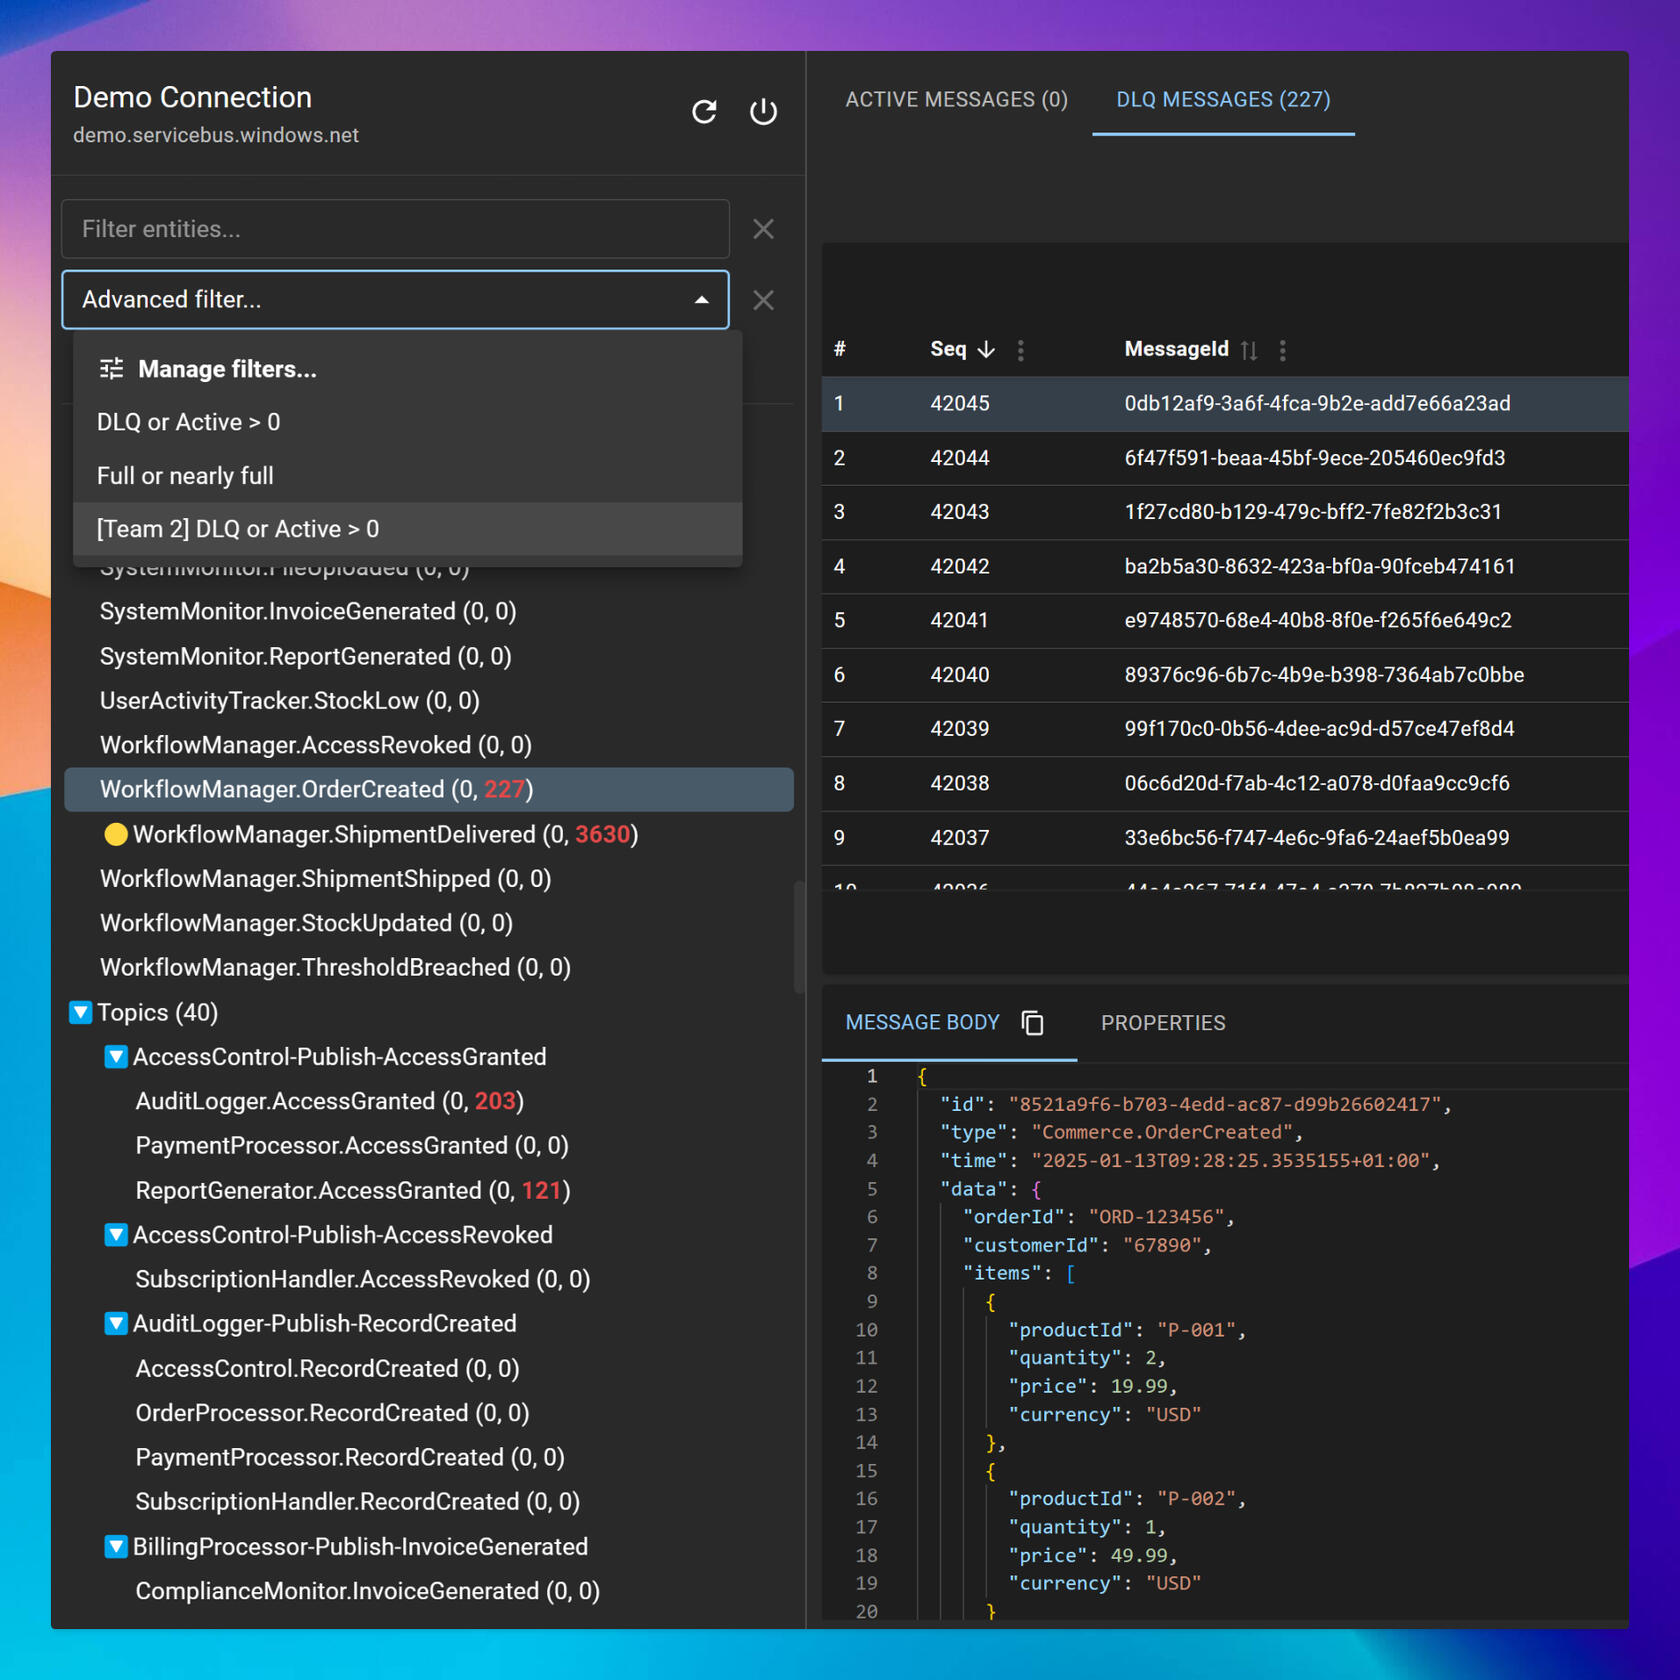Select WorkflowManager.ShipmentDelivered queue
This screenshot has height=1680, width=1680.
pyautogui.click(x=385, y=834)
